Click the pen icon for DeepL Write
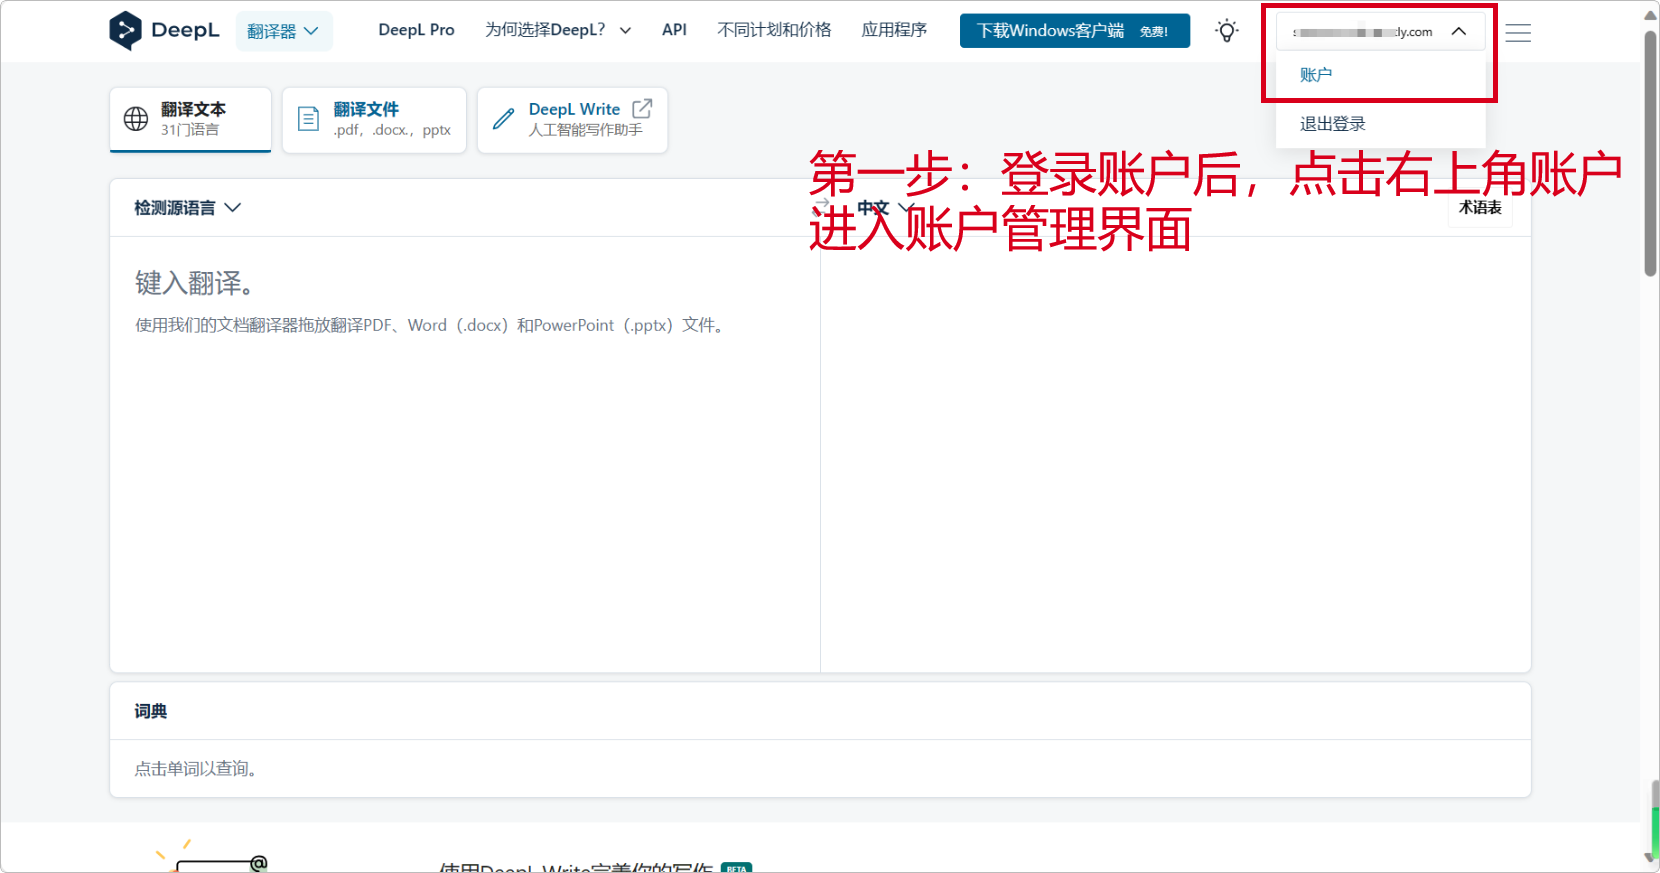The height and width of the screenshot is (873, 1660). point(504,119)
